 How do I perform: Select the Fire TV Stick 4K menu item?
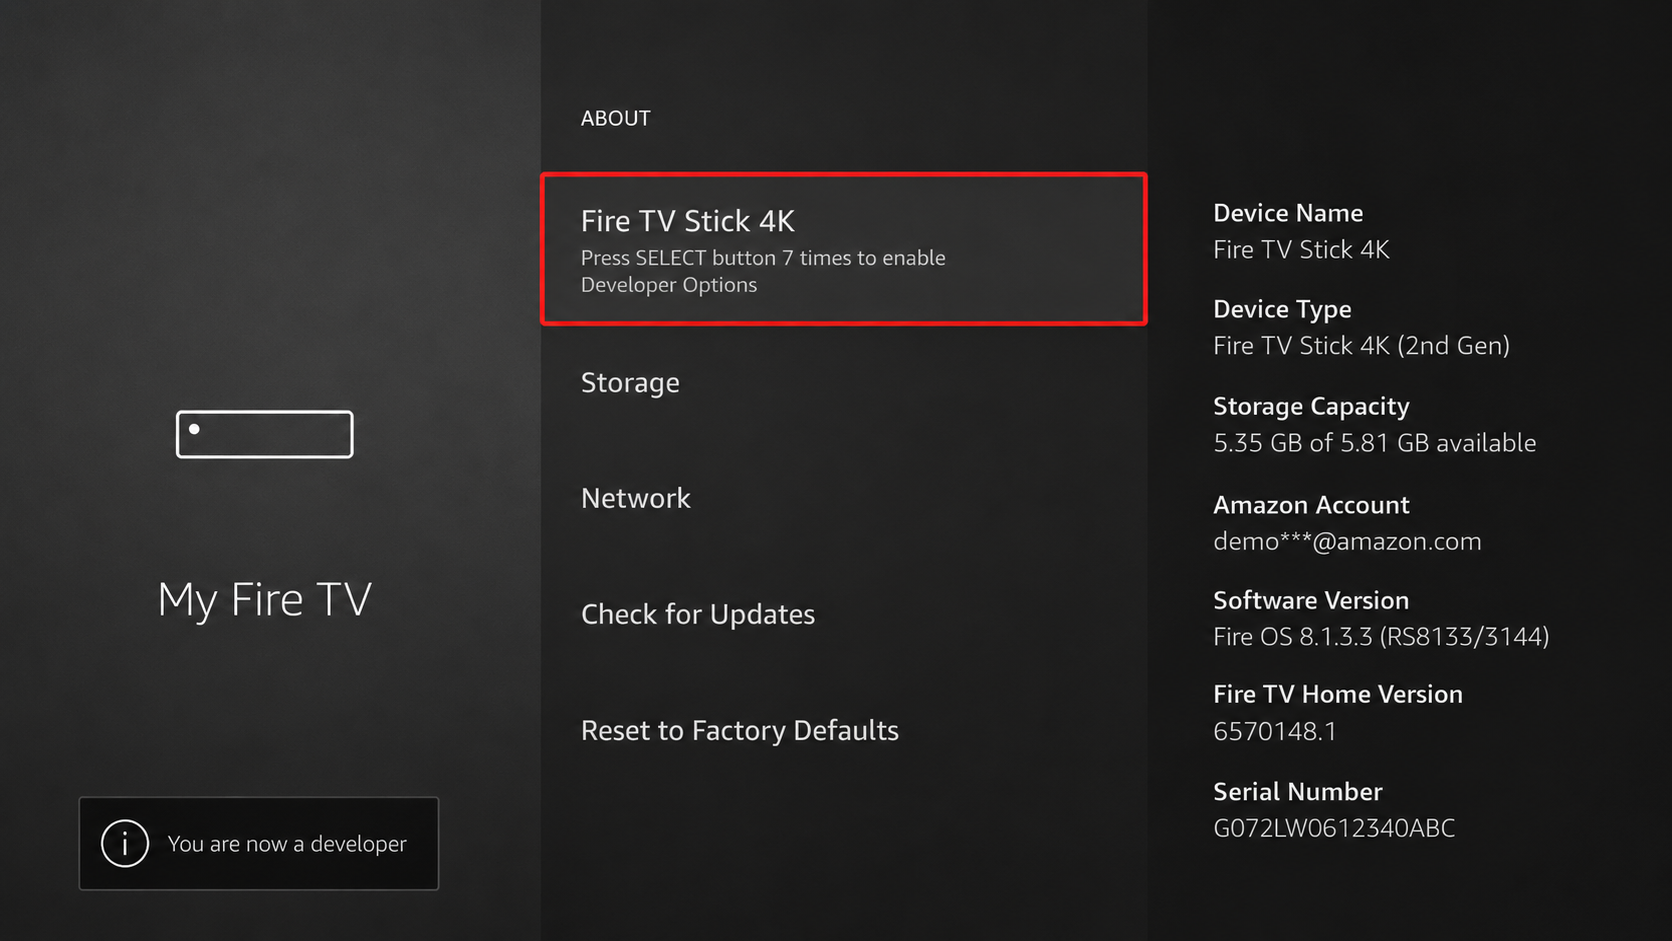(x=844, y=249)
